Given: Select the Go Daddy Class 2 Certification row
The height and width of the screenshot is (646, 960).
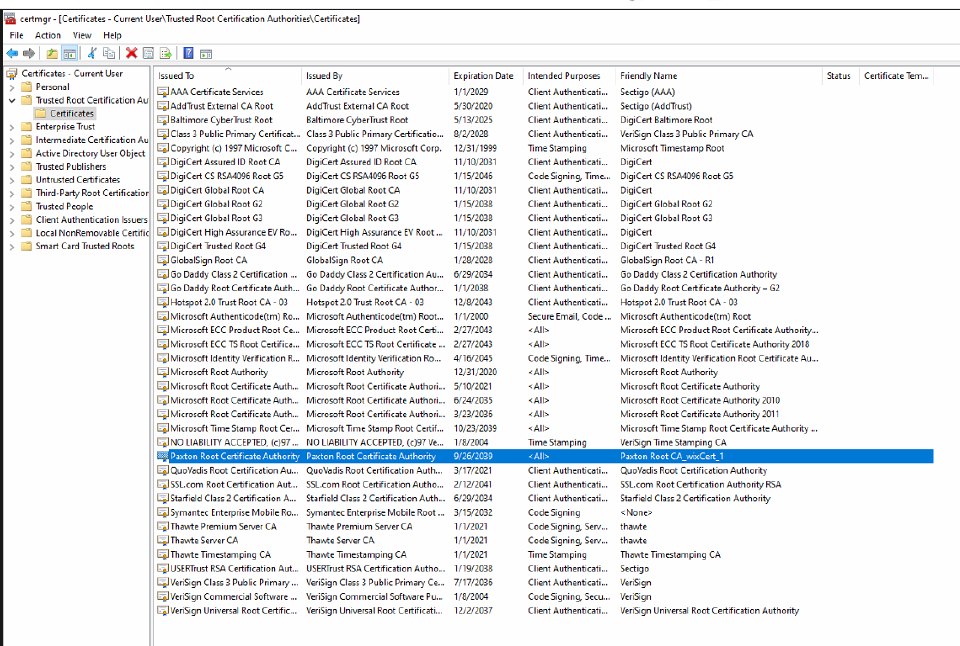Looking at the screenshot, I should pos(545,274).
